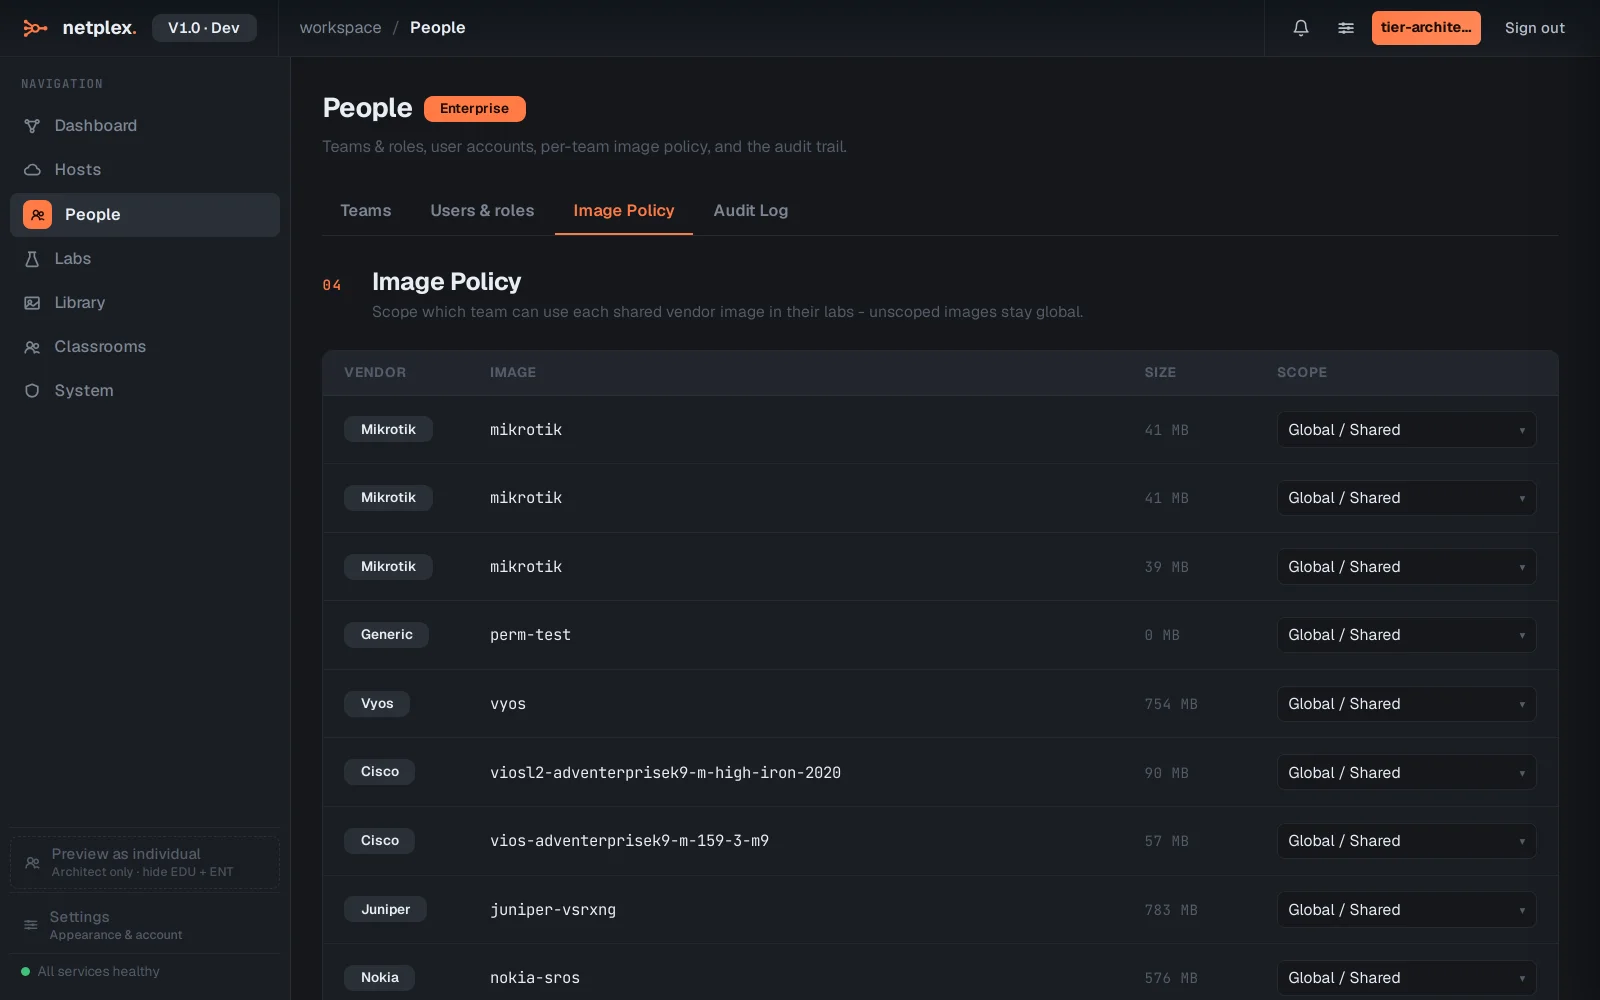The height and width of the screenshot is (1000, 1600).
Task: Open the scope dropdown for nokia-sros
Action: click(x=1406, y=978)
